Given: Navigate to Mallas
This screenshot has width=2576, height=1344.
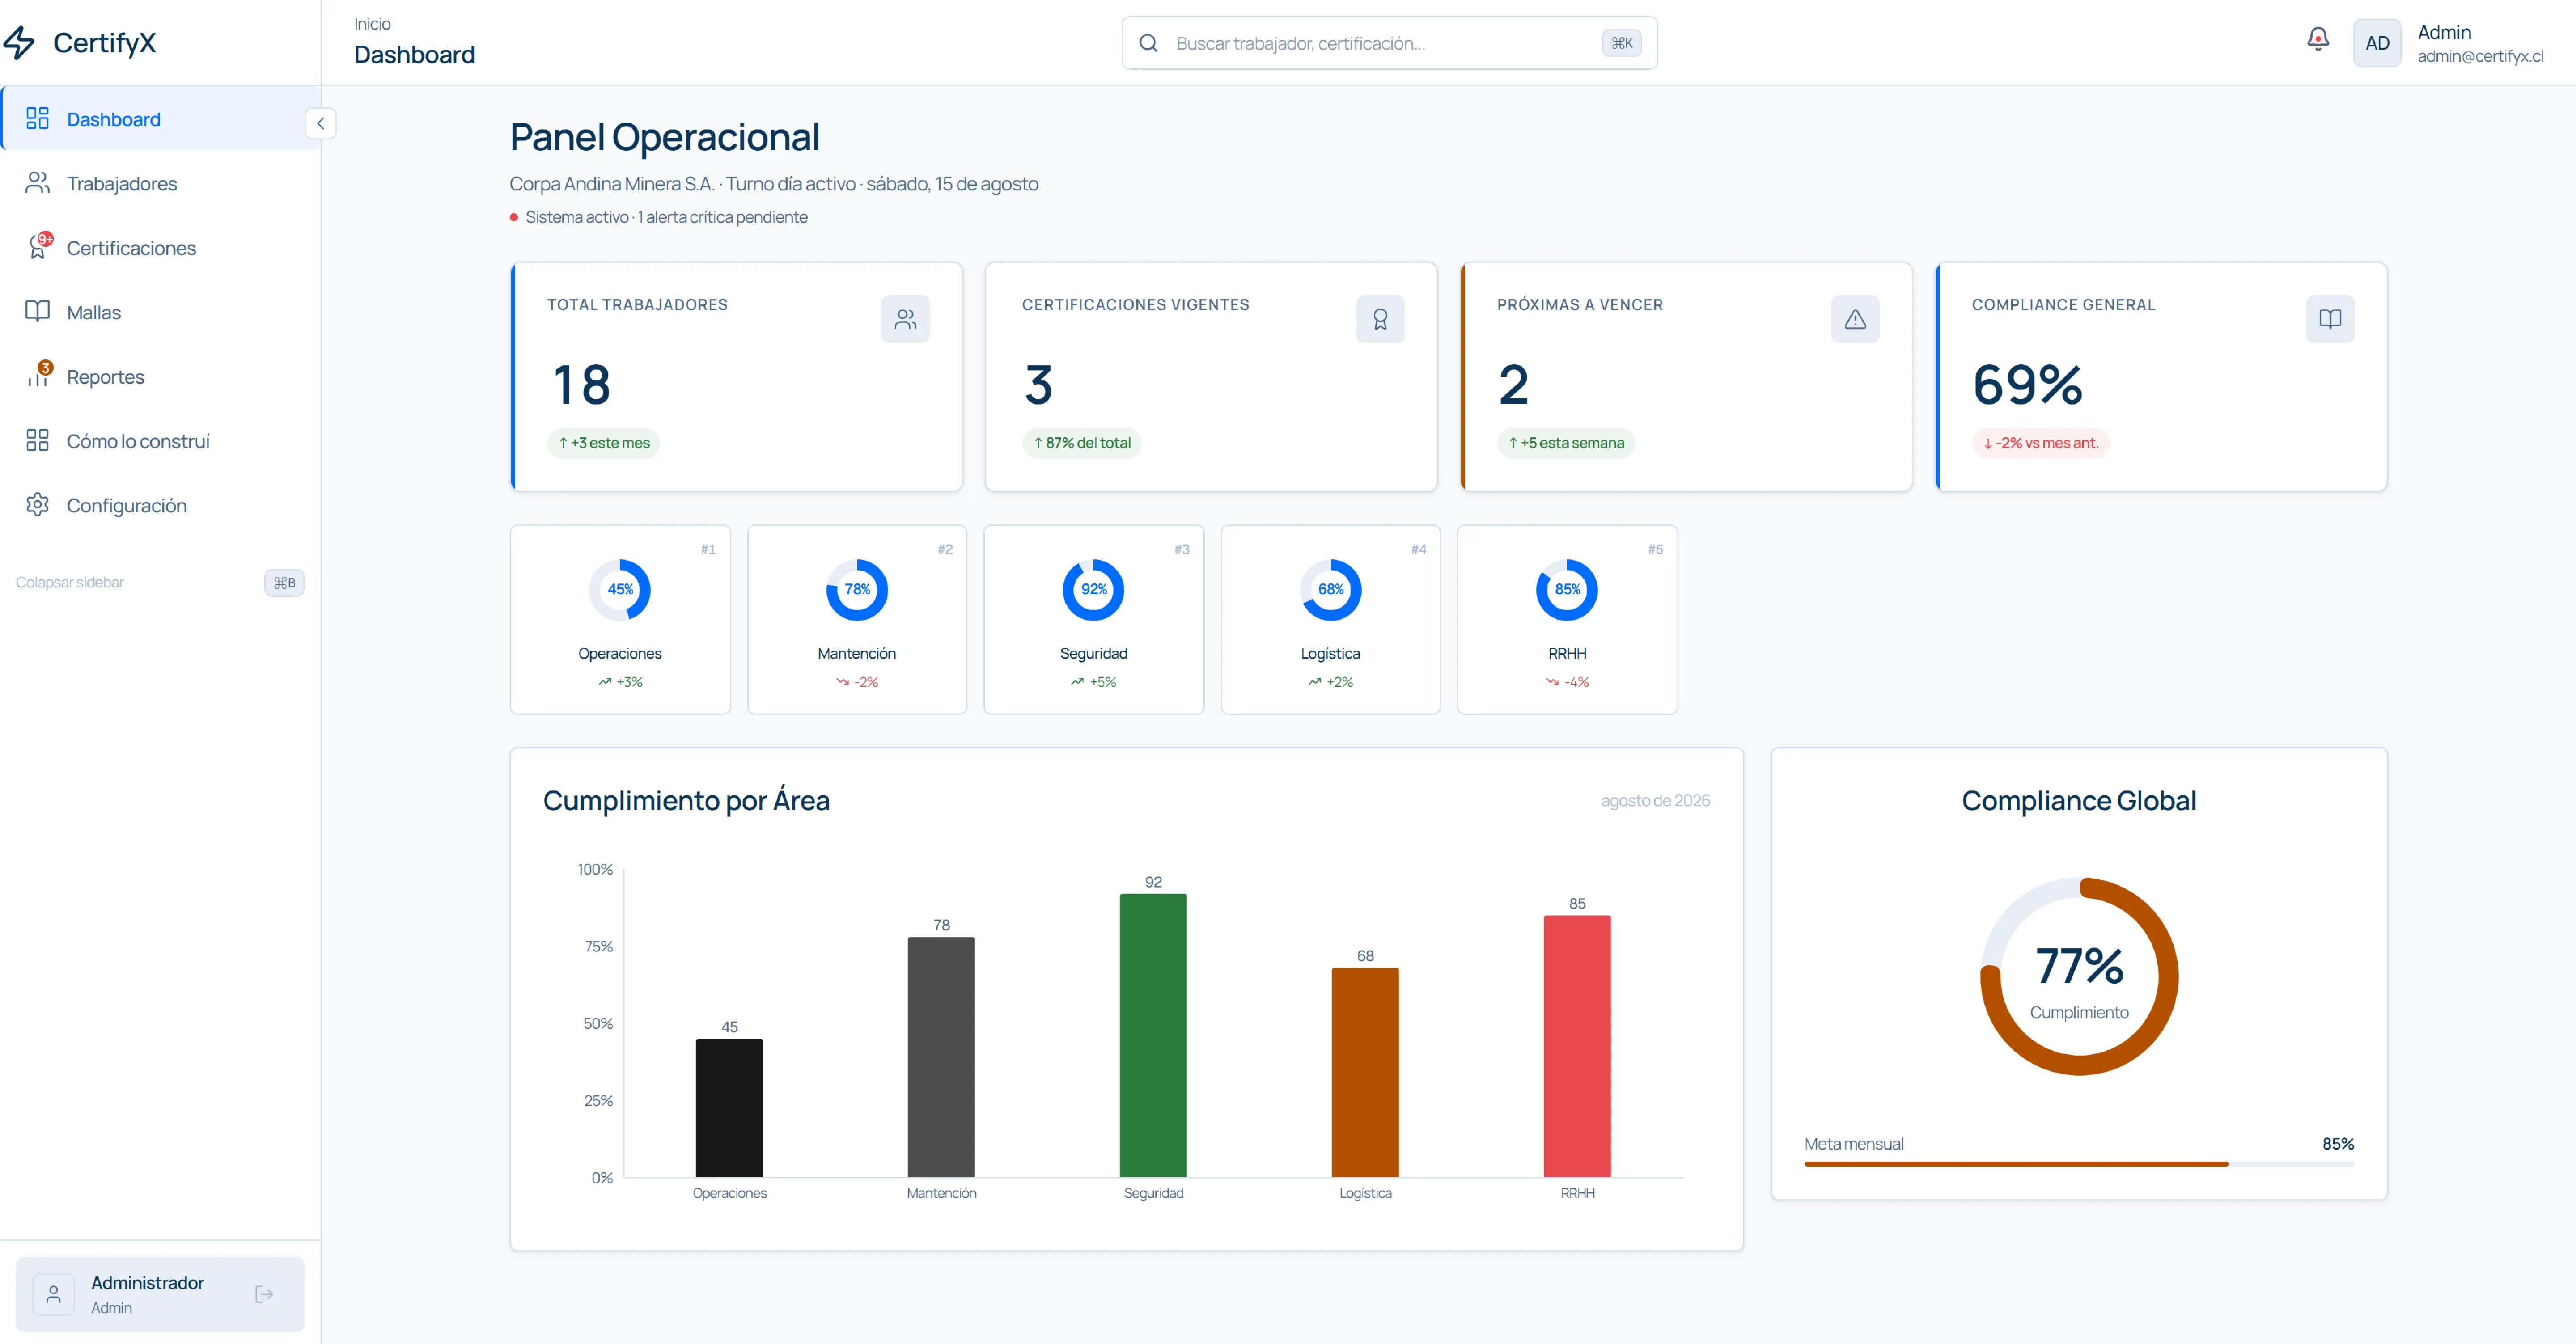Looking at the screenshot, I should (161, 312).
